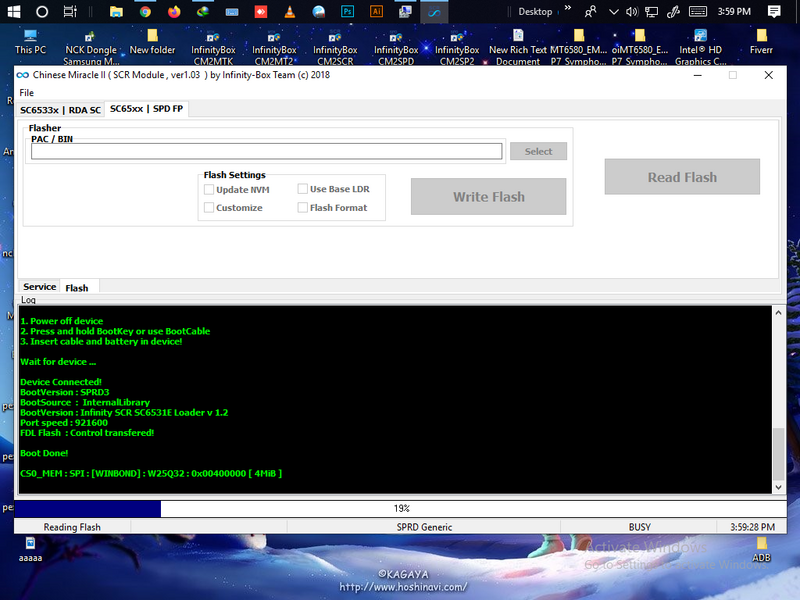Select the ADB folder on desktop

761,549
